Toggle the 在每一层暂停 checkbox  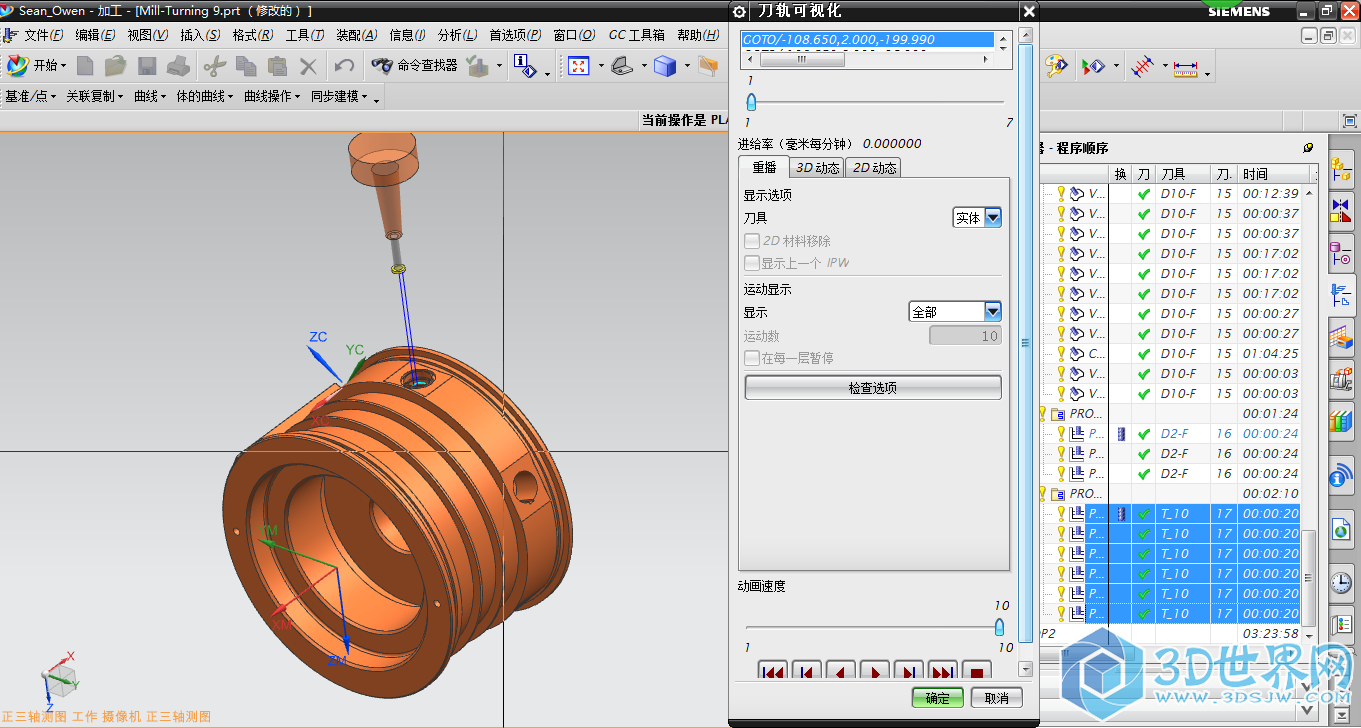click(x=752, y=358)
